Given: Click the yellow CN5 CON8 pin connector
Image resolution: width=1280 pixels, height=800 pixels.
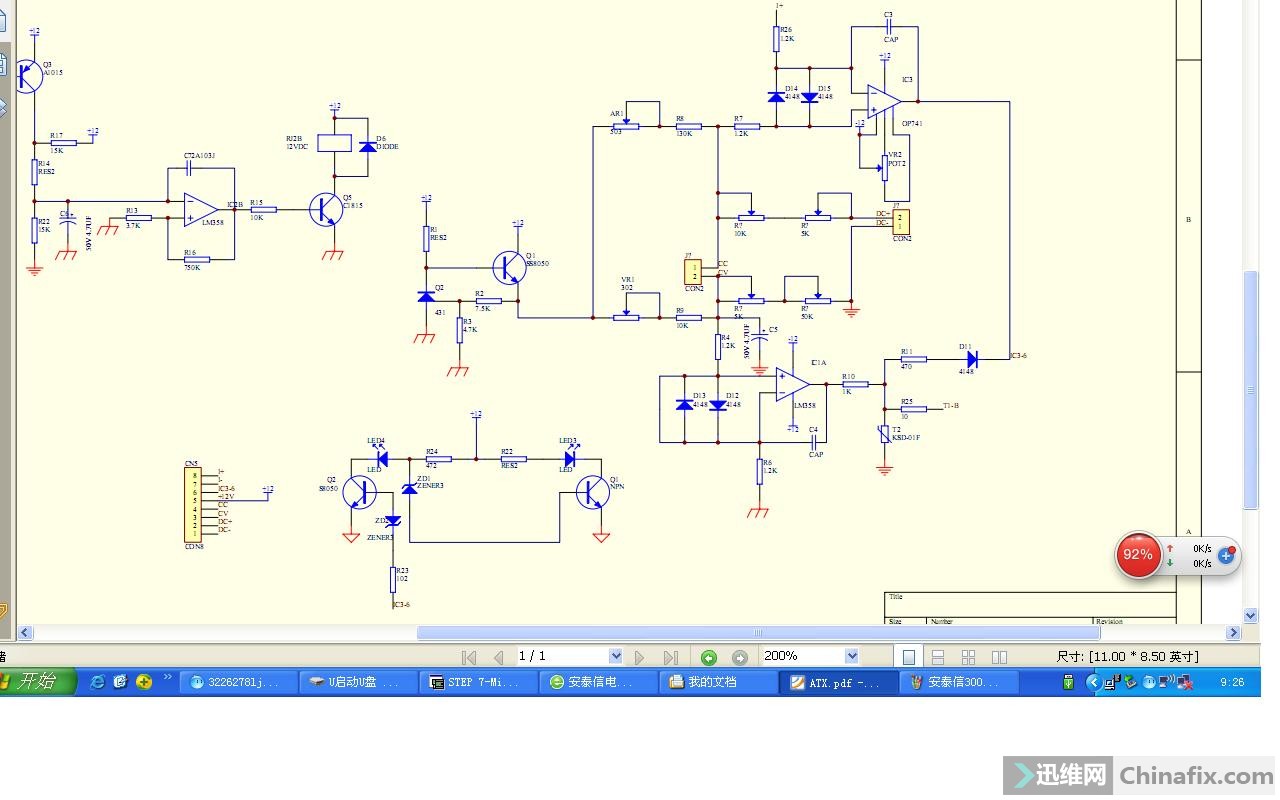Looking at the screenshot, I should [194, 503].
